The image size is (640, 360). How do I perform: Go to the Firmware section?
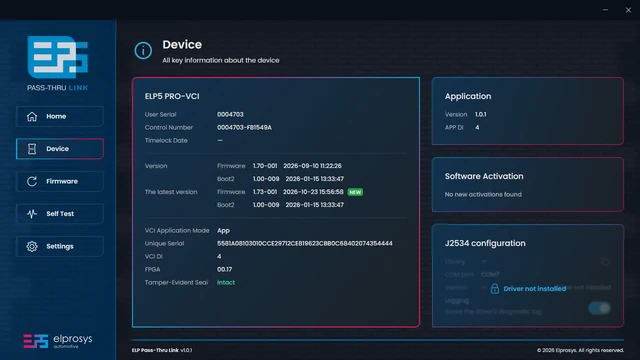60,181
